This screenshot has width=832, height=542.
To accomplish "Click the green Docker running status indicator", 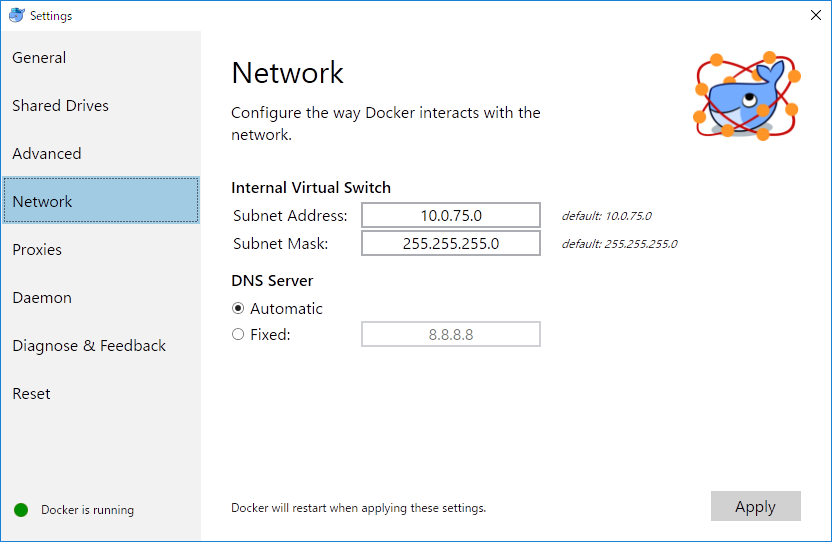I will pyautogui.click(x=21, y=510).
